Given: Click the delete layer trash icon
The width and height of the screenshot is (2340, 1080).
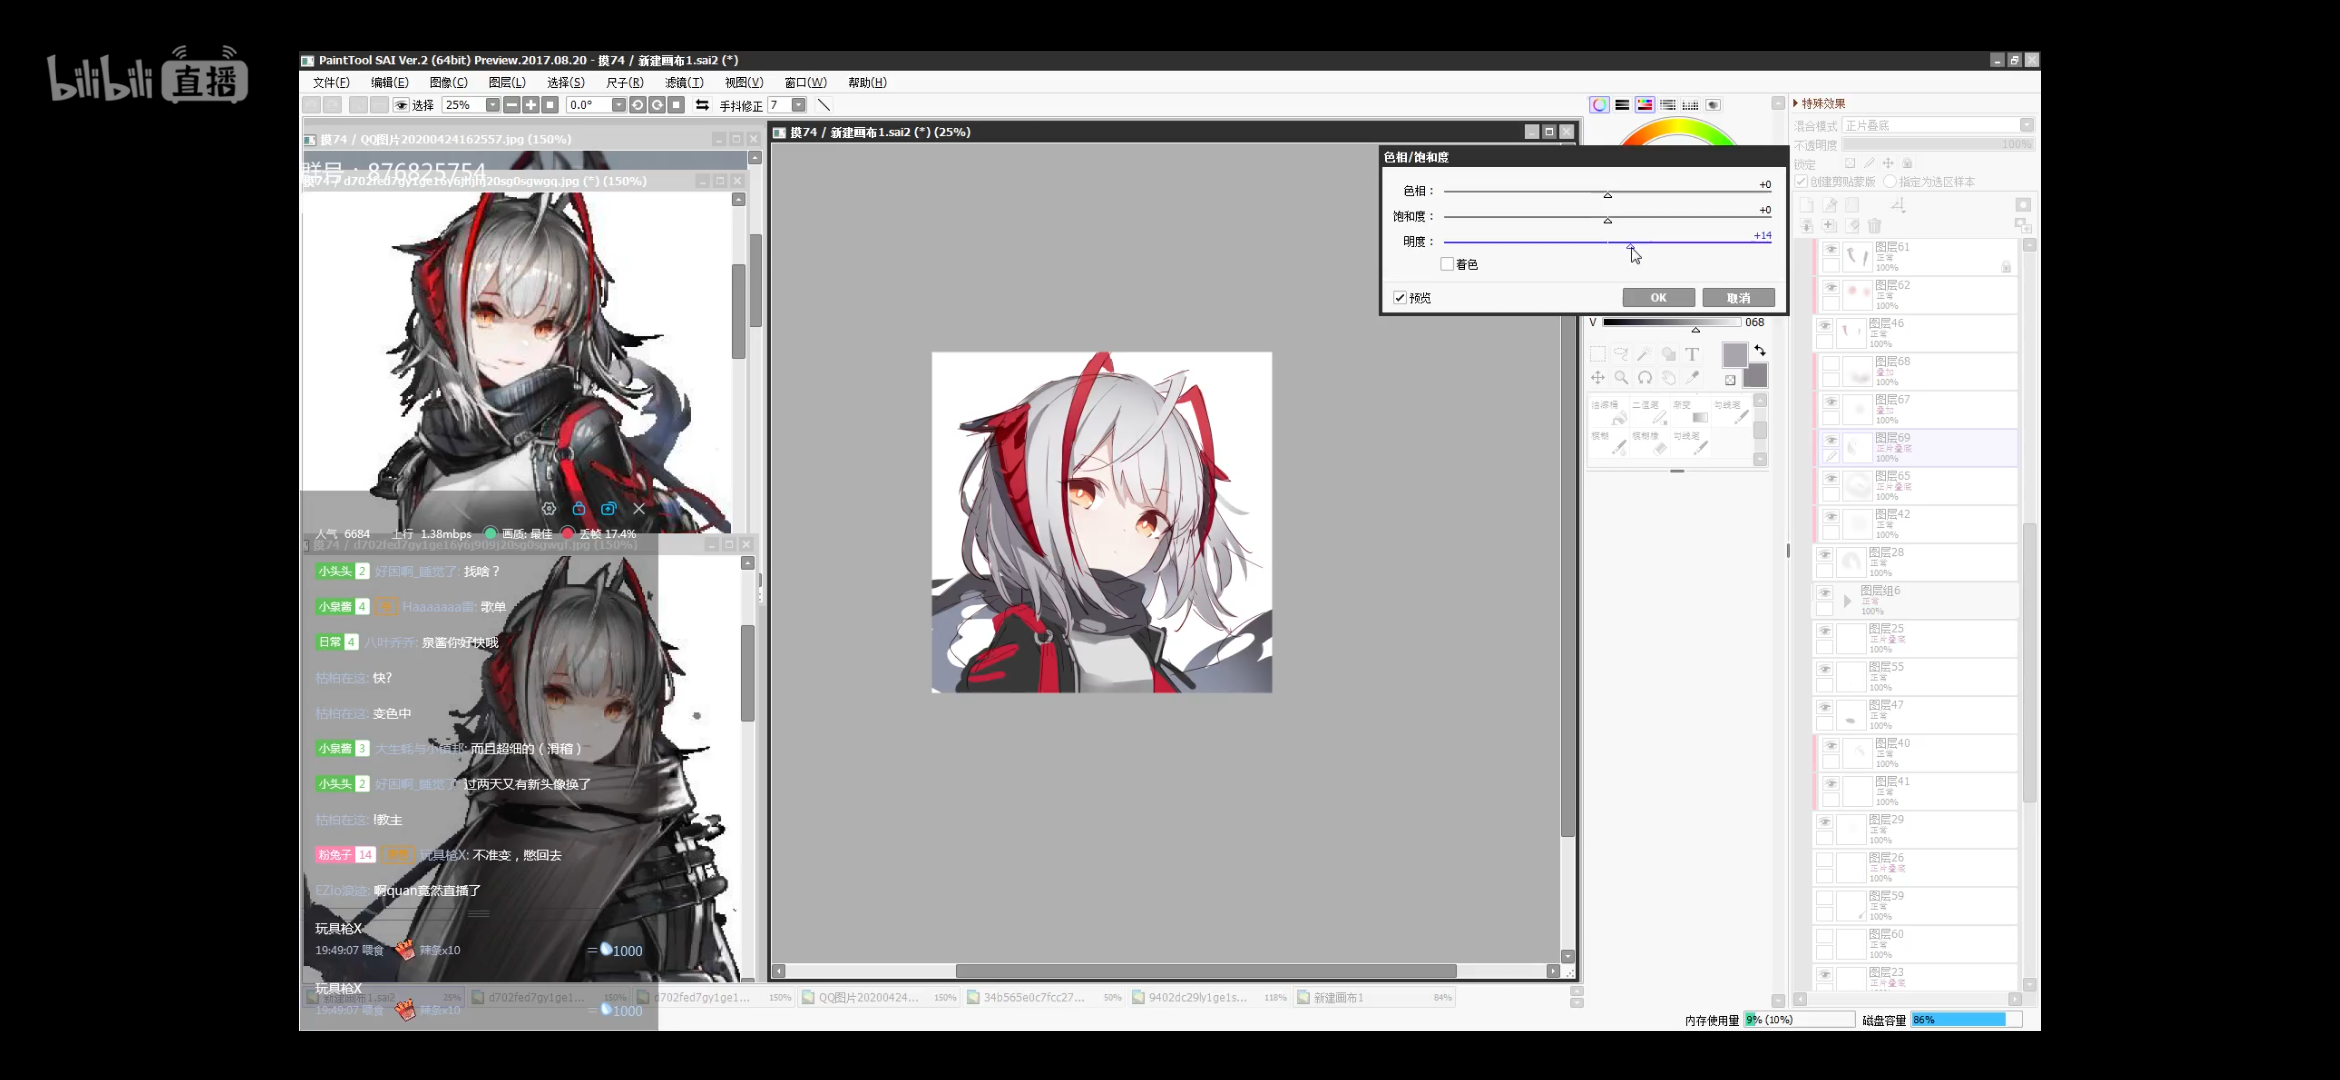Looking at the screenshot, I should tap(1875, 226).
